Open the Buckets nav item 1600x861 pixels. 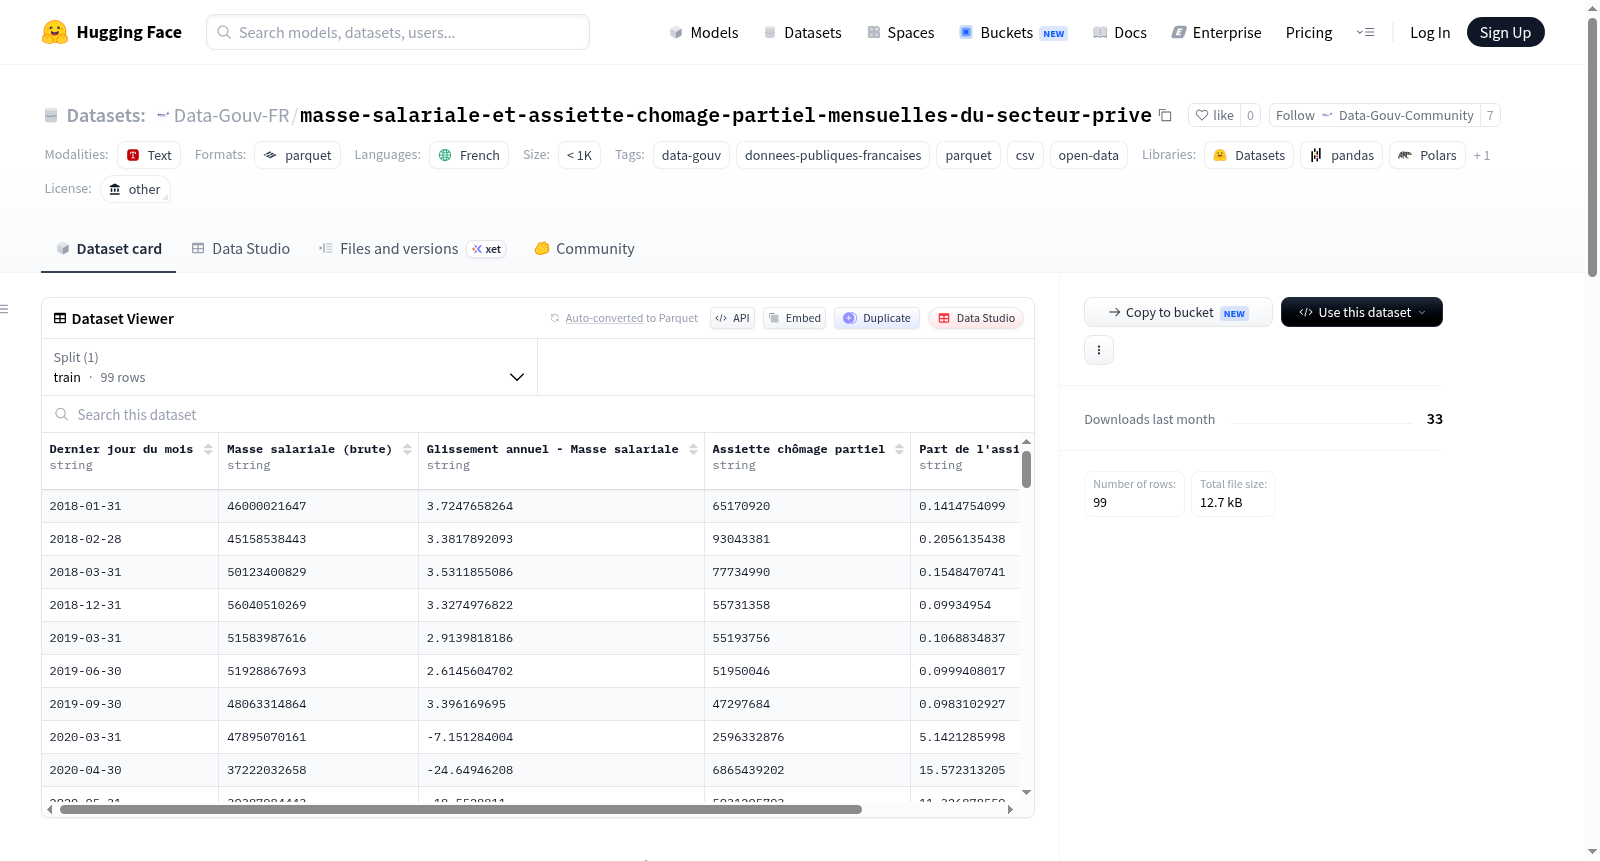pos(1013,32)
